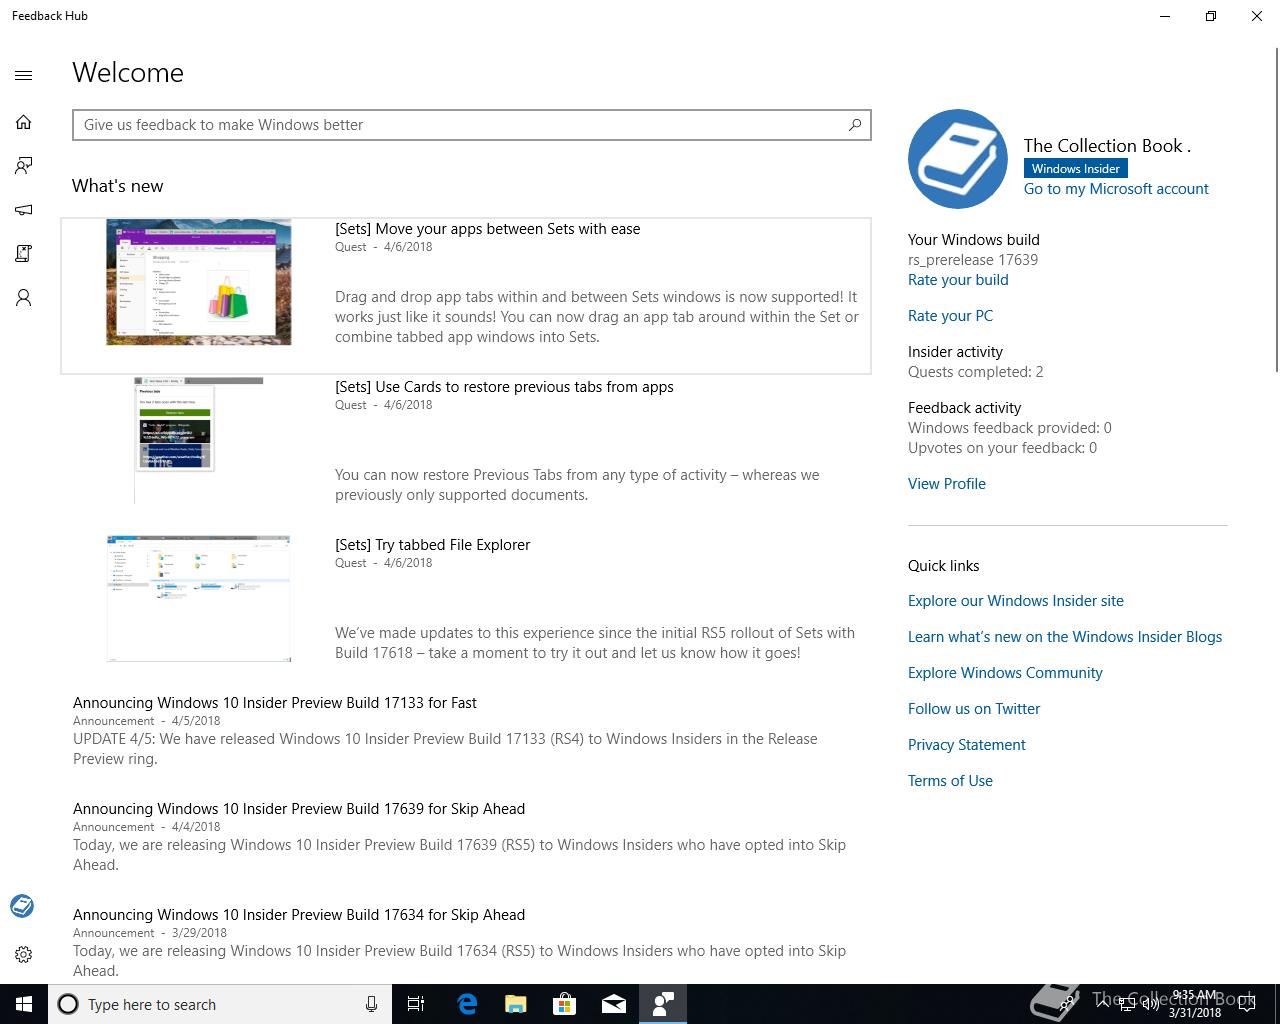This screenshot has height=1024, width=1280.
Task: Click the system tray clock
Action: coord(1195,1004)
